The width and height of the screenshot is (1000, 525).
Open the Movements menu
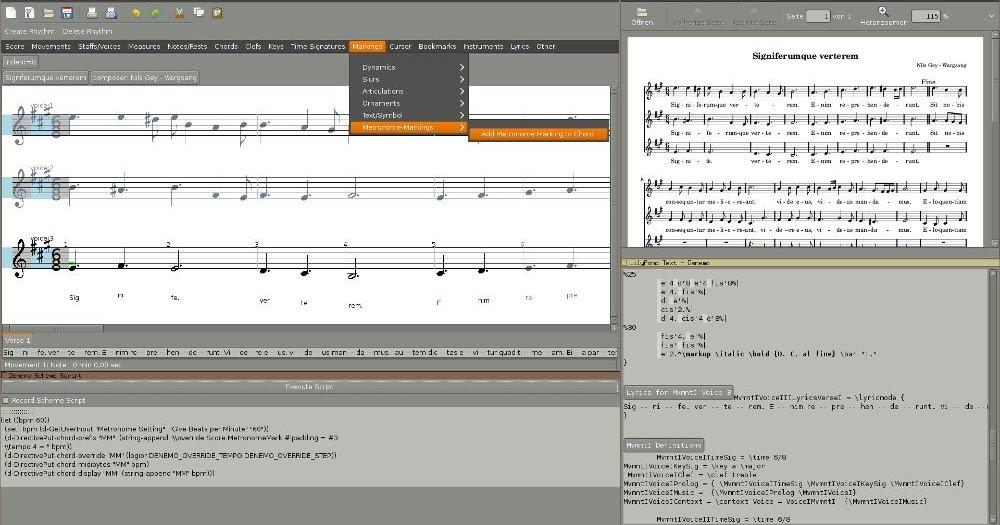pyautogui.click(x=51, y=47)
